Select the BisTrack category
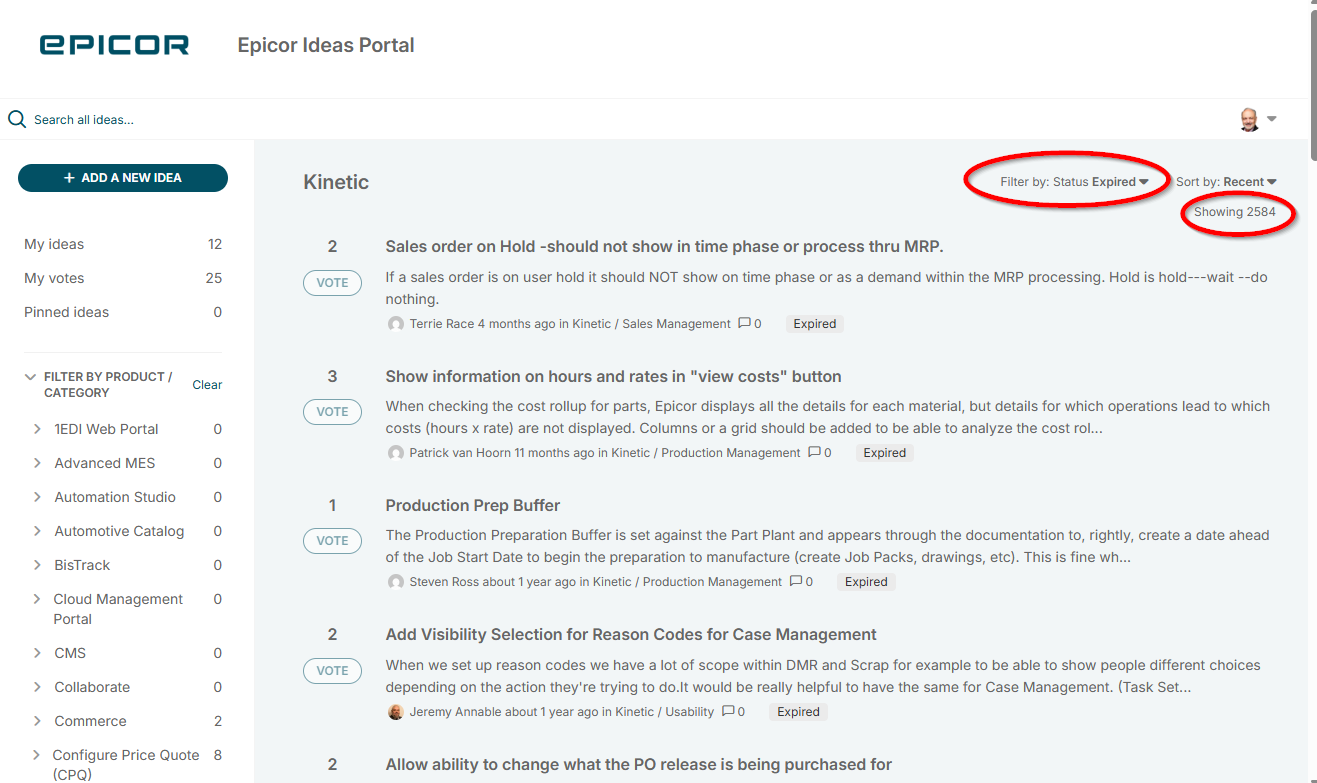Viewport: 1317px width, 783px height. (x=82, y=565)
